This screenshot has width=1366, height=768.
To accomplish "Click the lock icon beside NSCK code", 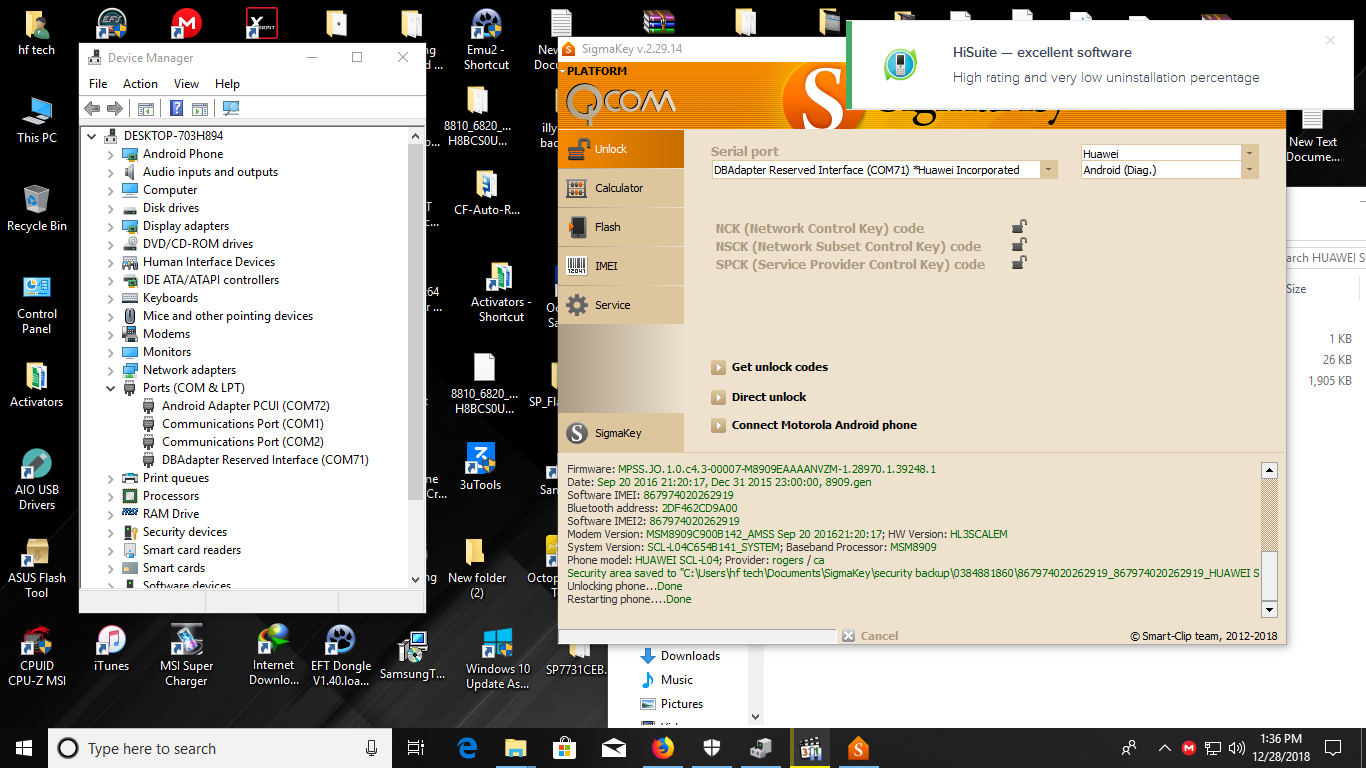I will point(1019,245).
